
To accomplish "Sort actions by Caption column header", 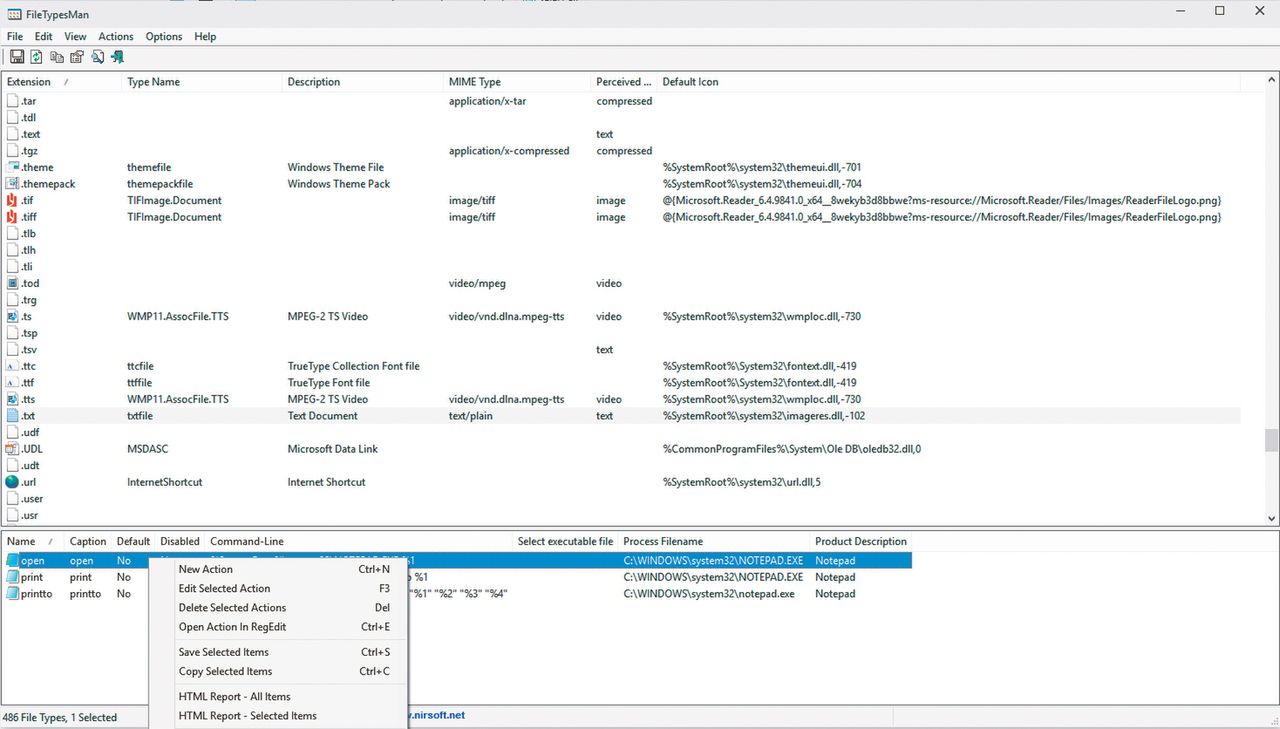I will tap(88, 541).
